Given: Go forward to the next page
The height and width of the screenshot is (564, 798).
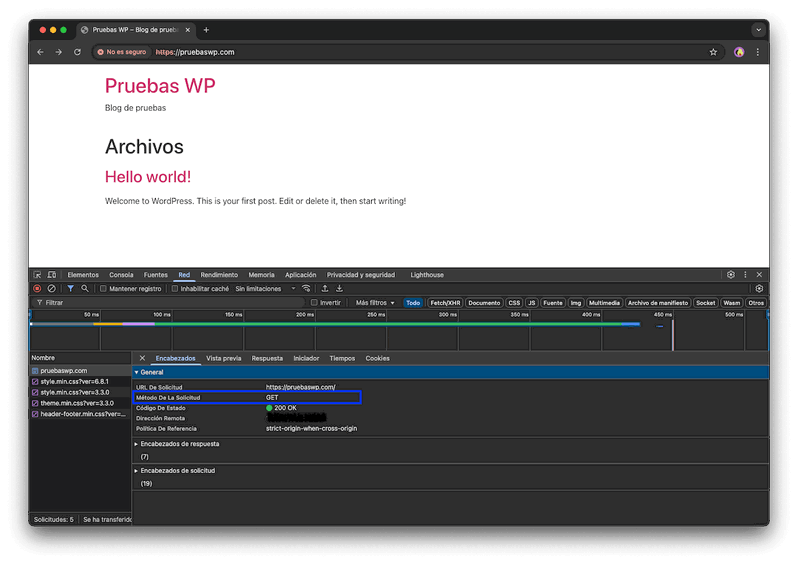Looking at the screenshot, I should coord(59,52).
